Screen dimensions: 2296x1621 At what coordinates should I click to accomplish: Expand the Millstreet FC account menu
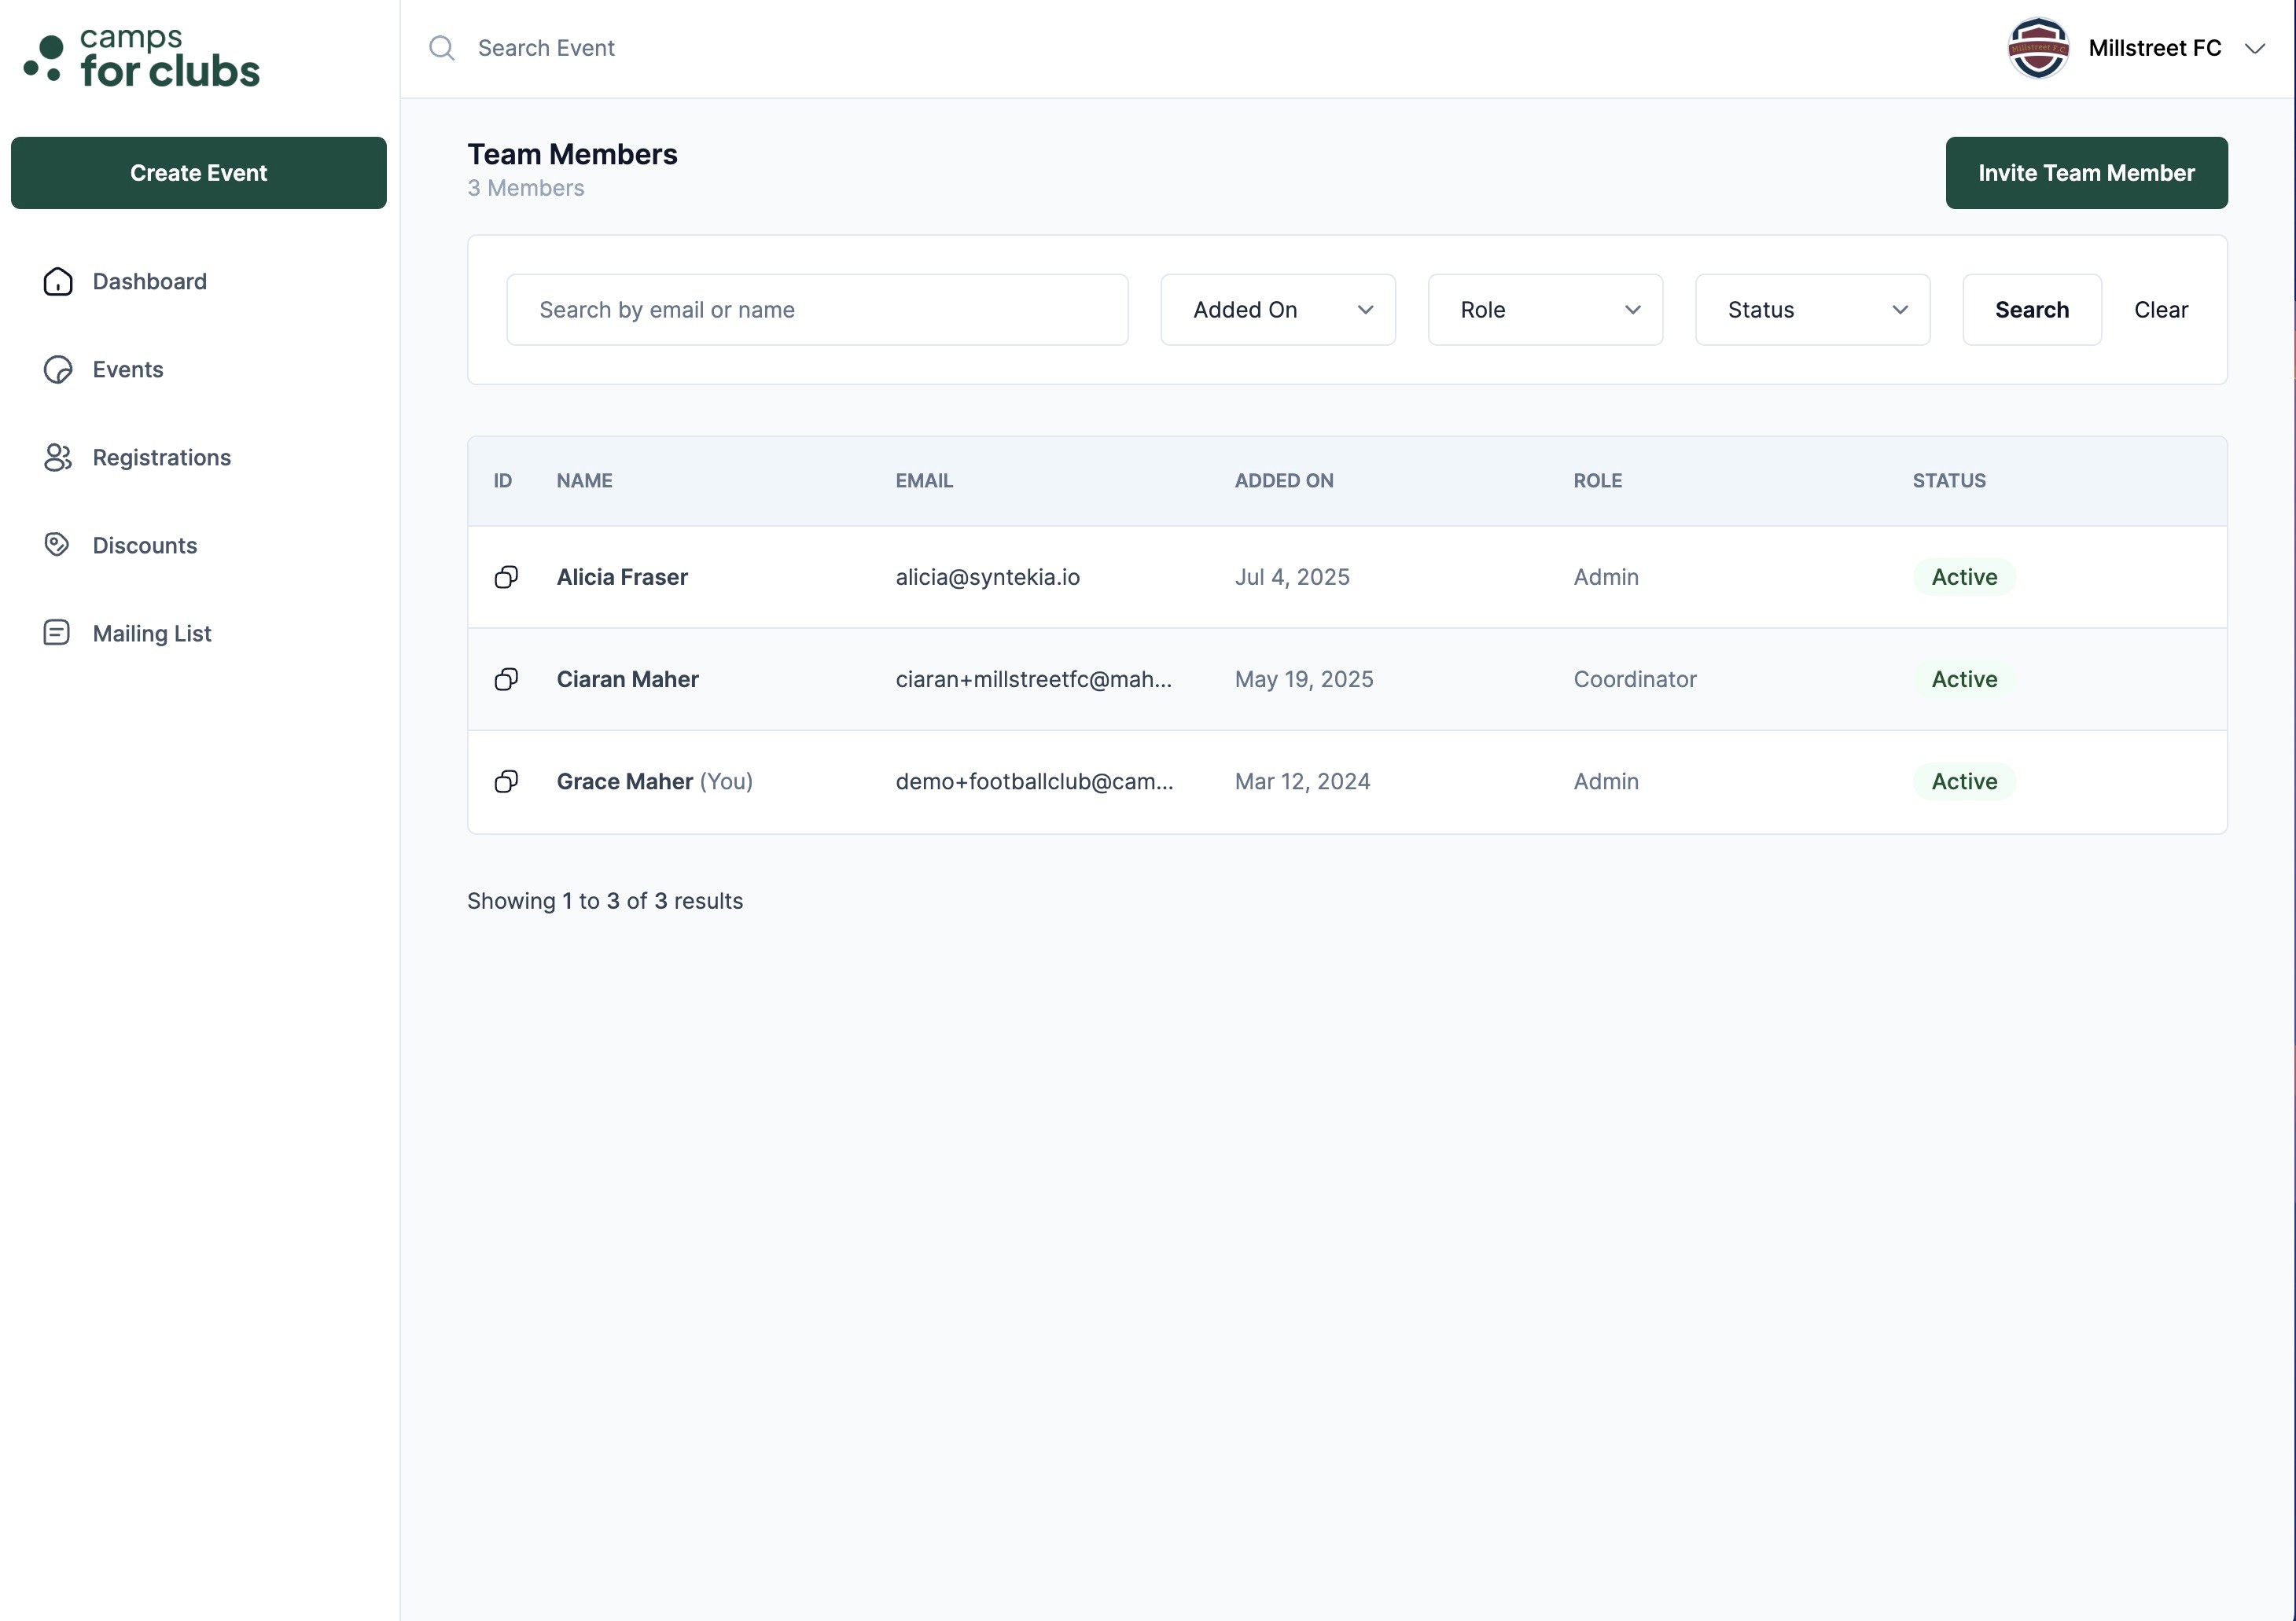click(x=2254, y=48)
